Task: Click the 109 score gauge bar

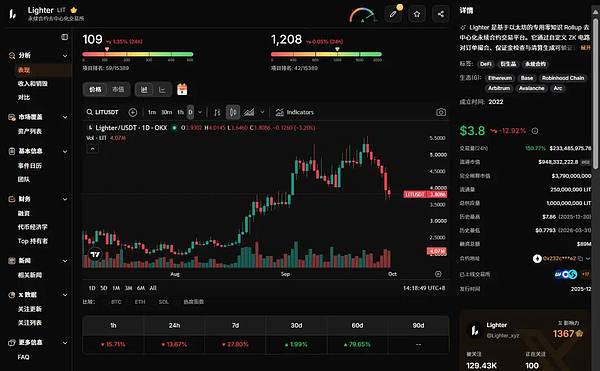Action: pos(138,54)
